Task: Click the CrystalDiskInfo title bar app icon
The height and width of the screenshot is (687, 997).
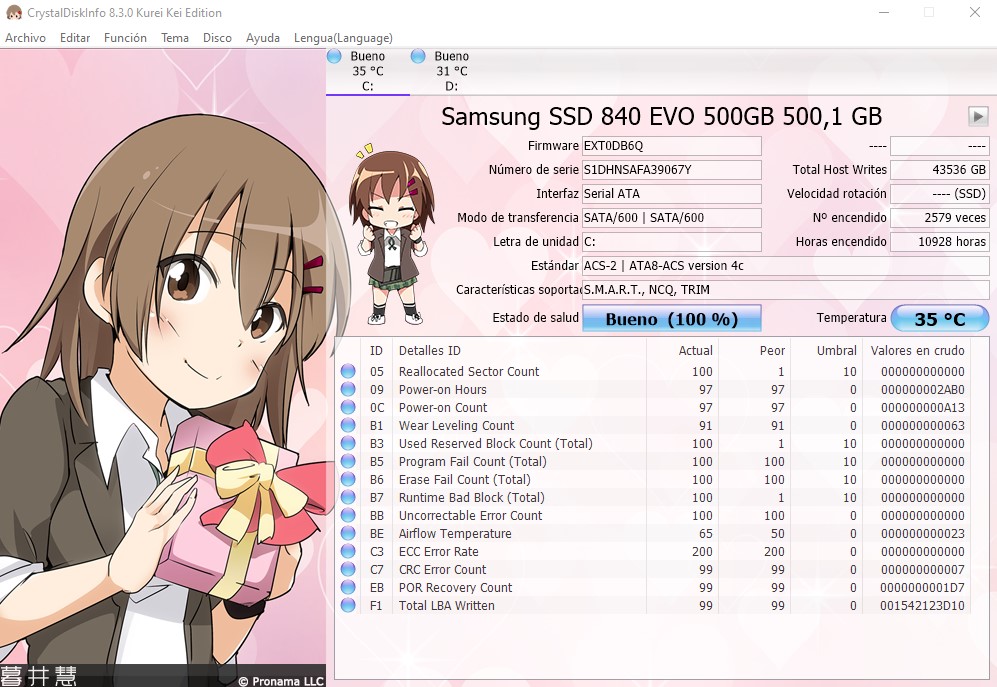Action: point(13,12)
